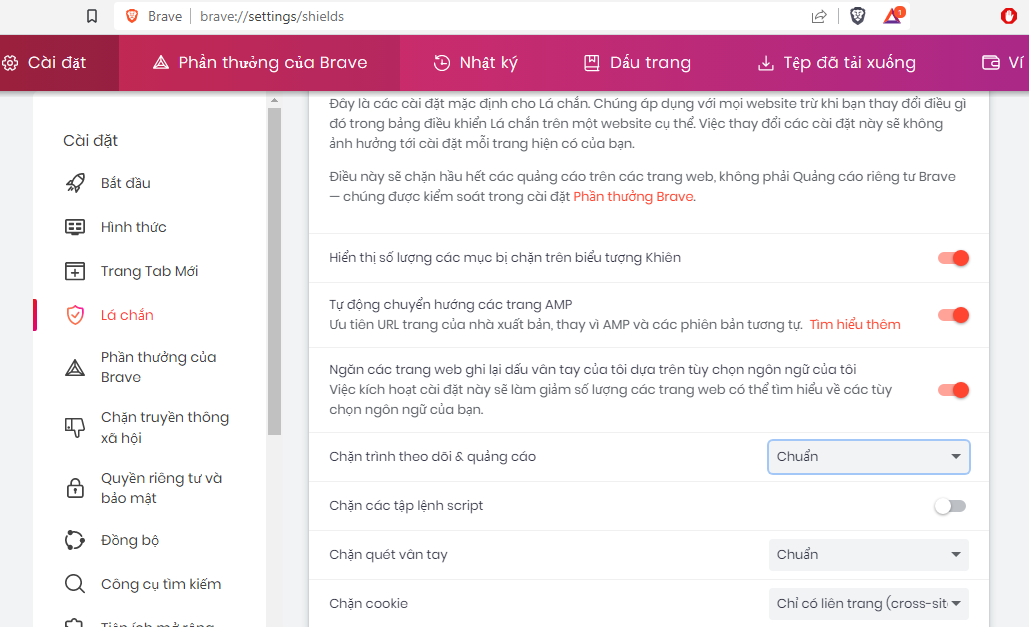This screenshot has height=627, width=1029.
Task: Enable the Chặn các tập lệnh script toggle
Action: coord(950,506)
